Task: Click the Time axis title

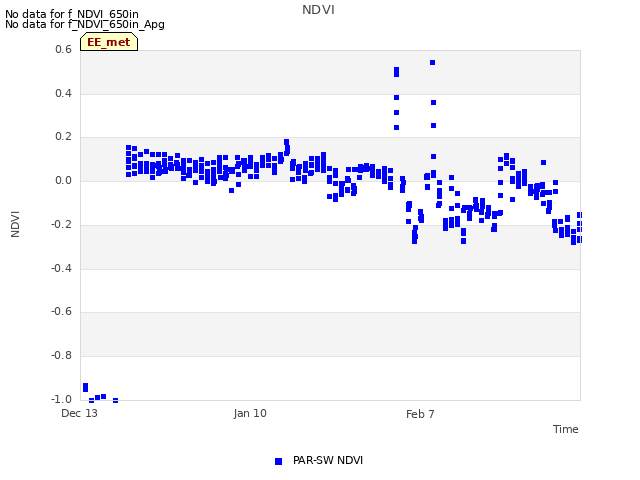Action: point(566,429)
